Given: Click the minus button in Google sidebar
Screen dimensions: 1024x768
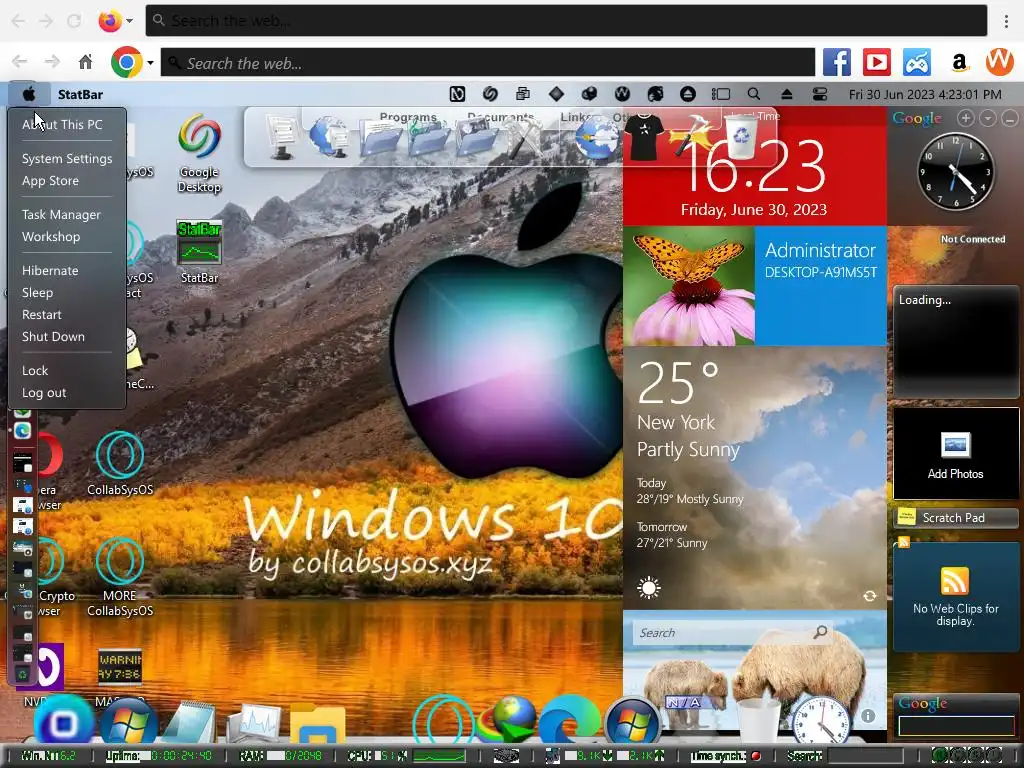Looking at the screenshot, I should pyautogui.click(x=1010, y=118).
